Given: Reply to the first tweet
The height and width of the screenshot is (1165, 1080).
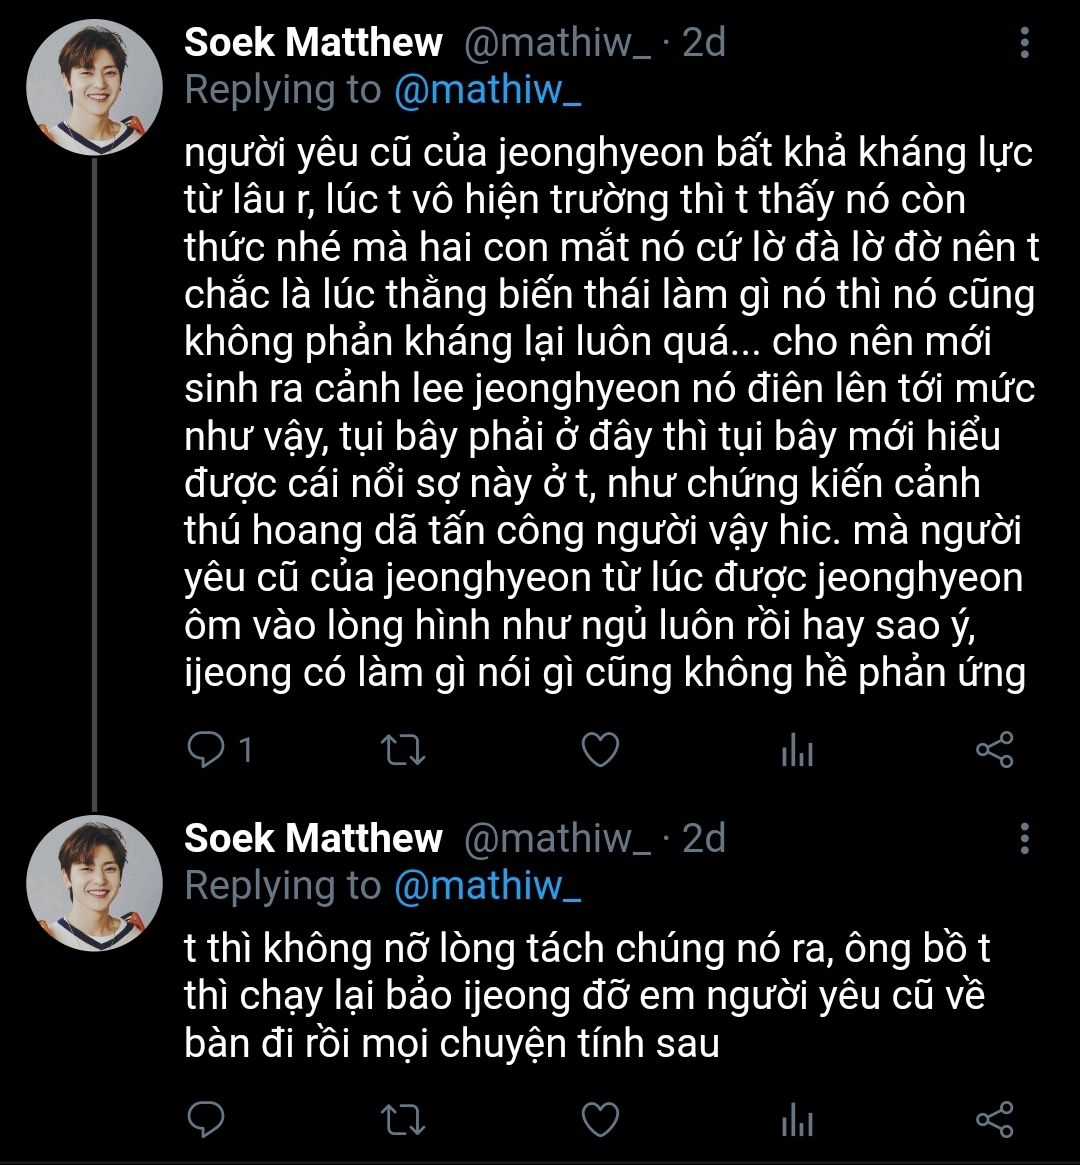Looking at the screenshot, I should coord(207,750).
